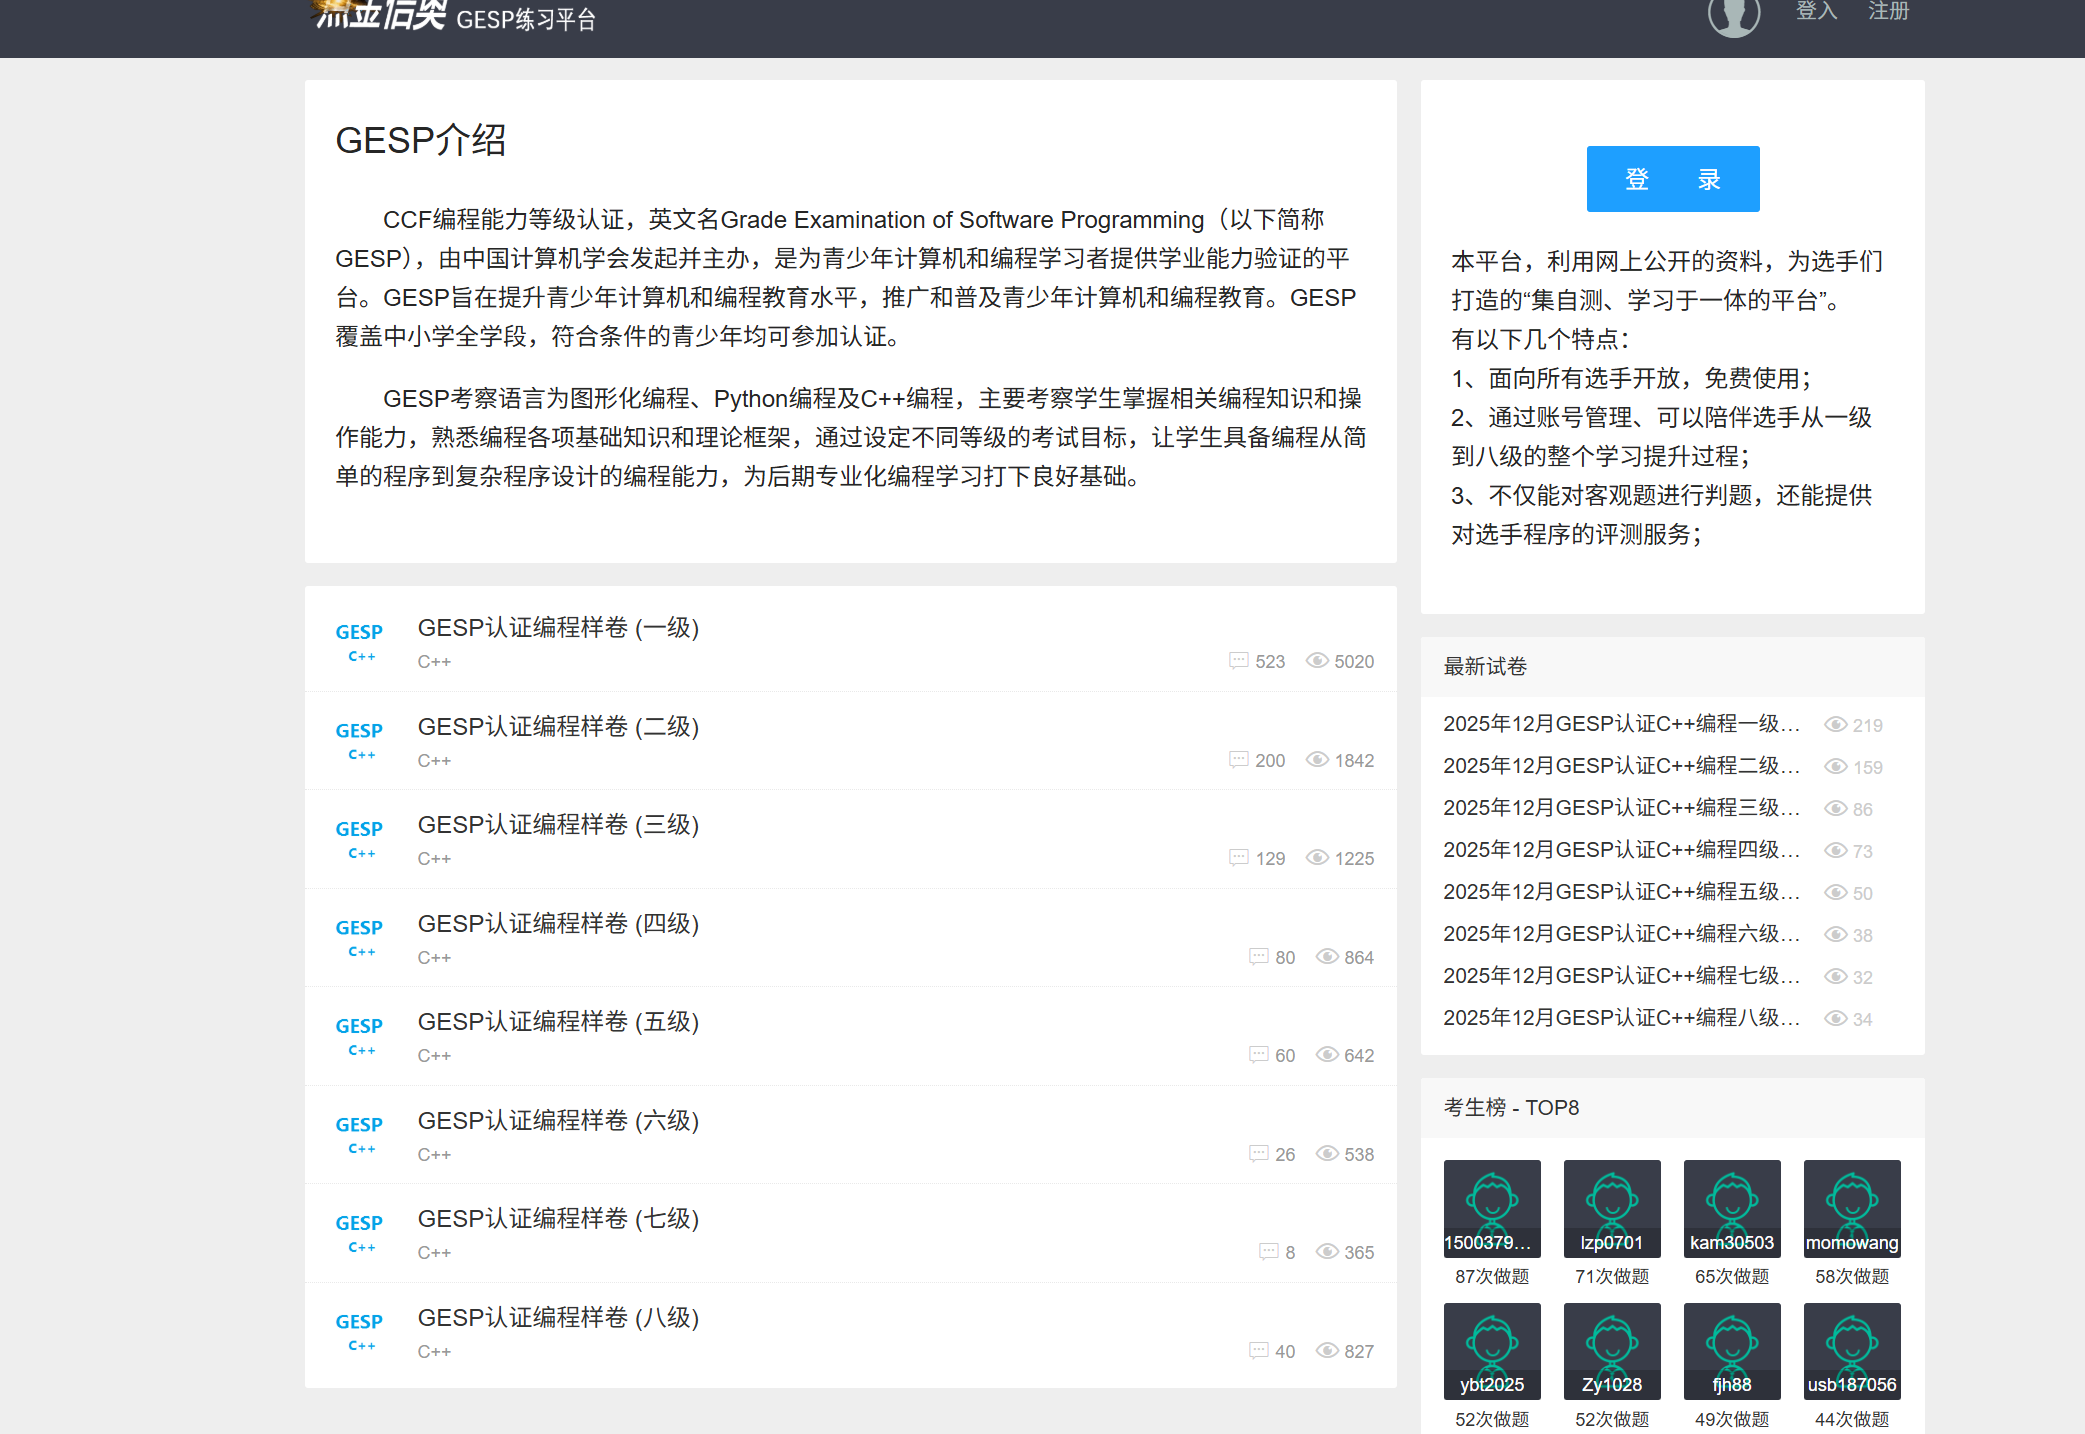Viewport: 2085px width, 1434px height.
Task: Open momowang's avatar in the TOP8 ranking
Action: tap(1851, 1207)
